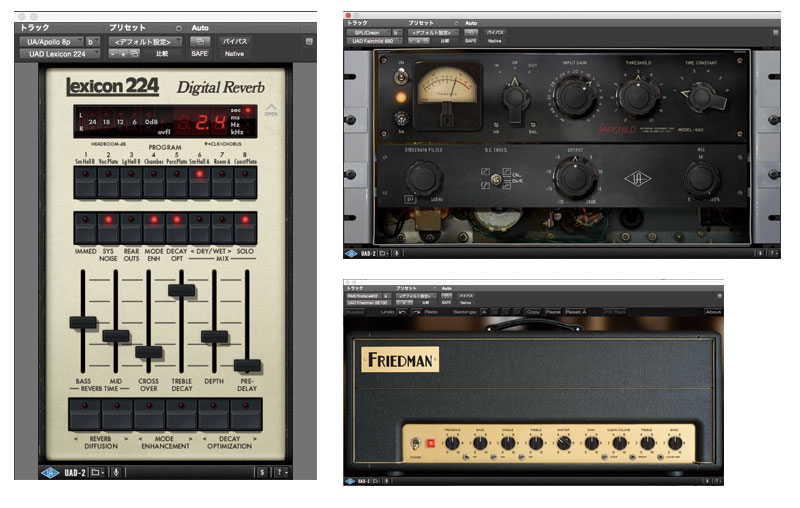Image resolution: width=800 pixels, height=508 pixels.
Task: Toggle the SOLO mix button
Action: 245,228
